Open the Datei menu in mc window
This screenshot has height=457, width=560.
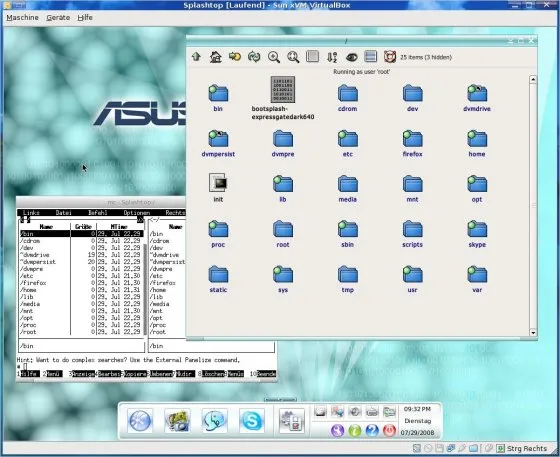coord(64,212)
